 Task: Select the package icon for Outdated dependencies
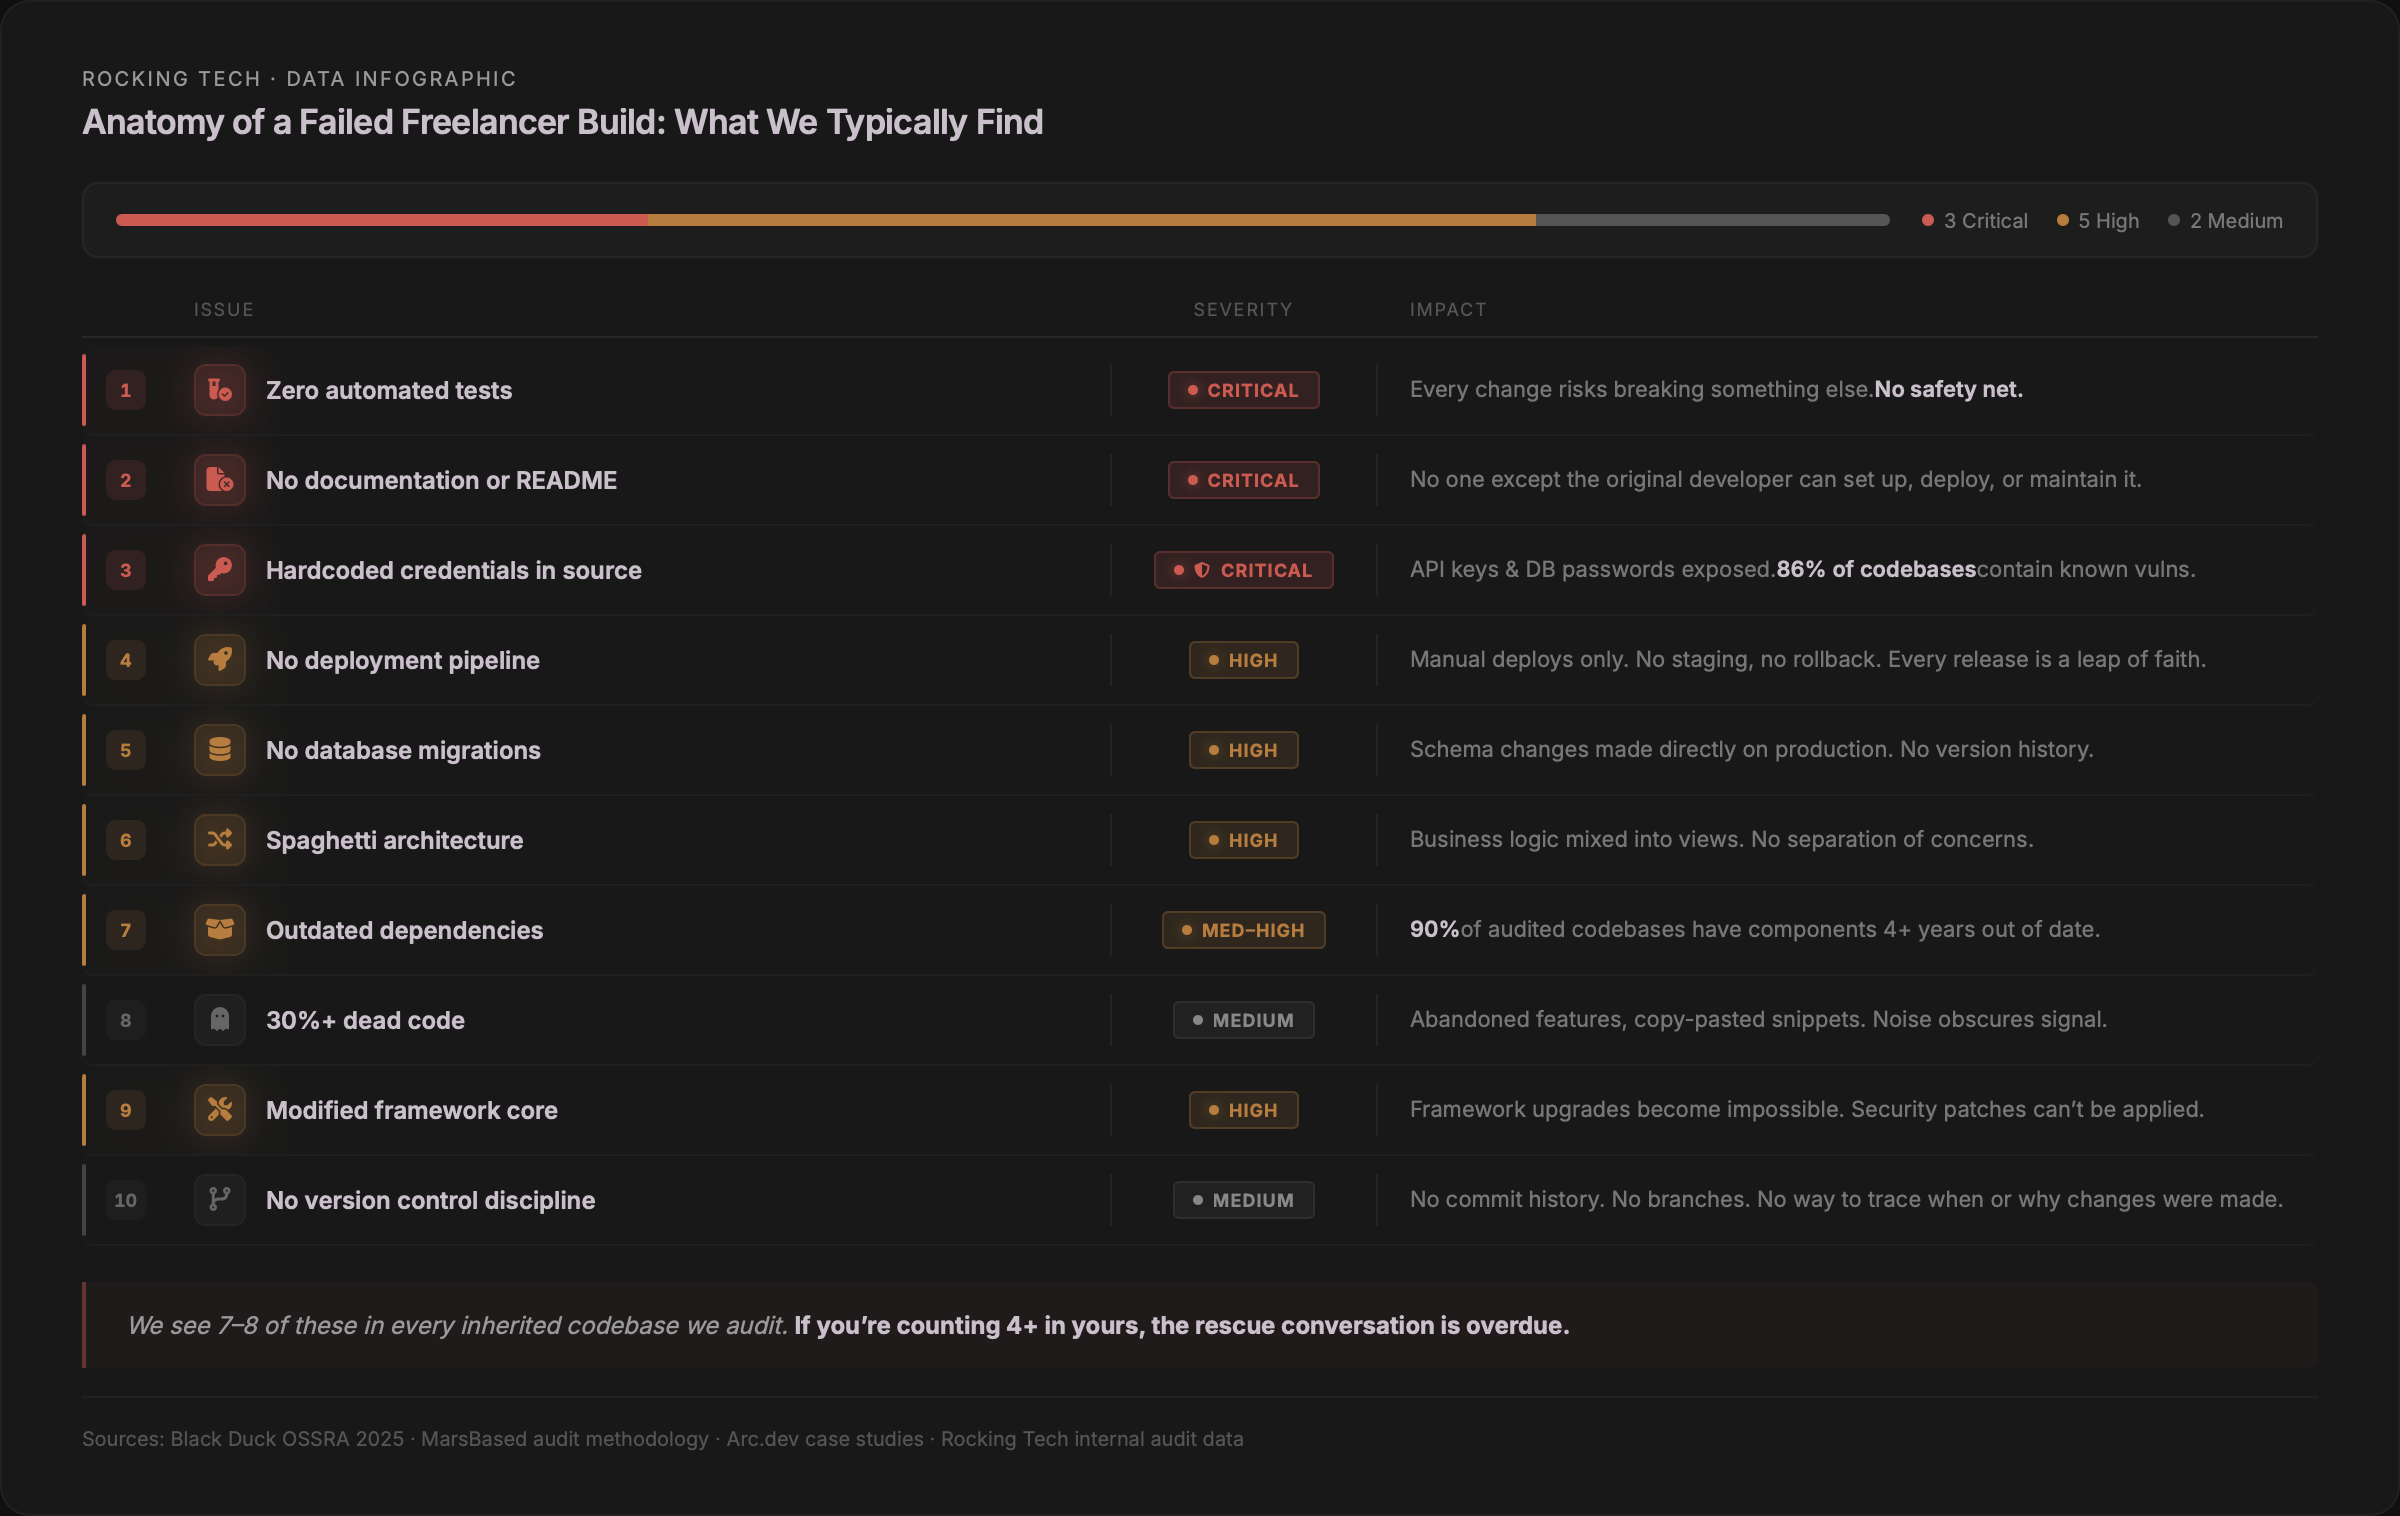pyautogui.click(x=219, y=930)
